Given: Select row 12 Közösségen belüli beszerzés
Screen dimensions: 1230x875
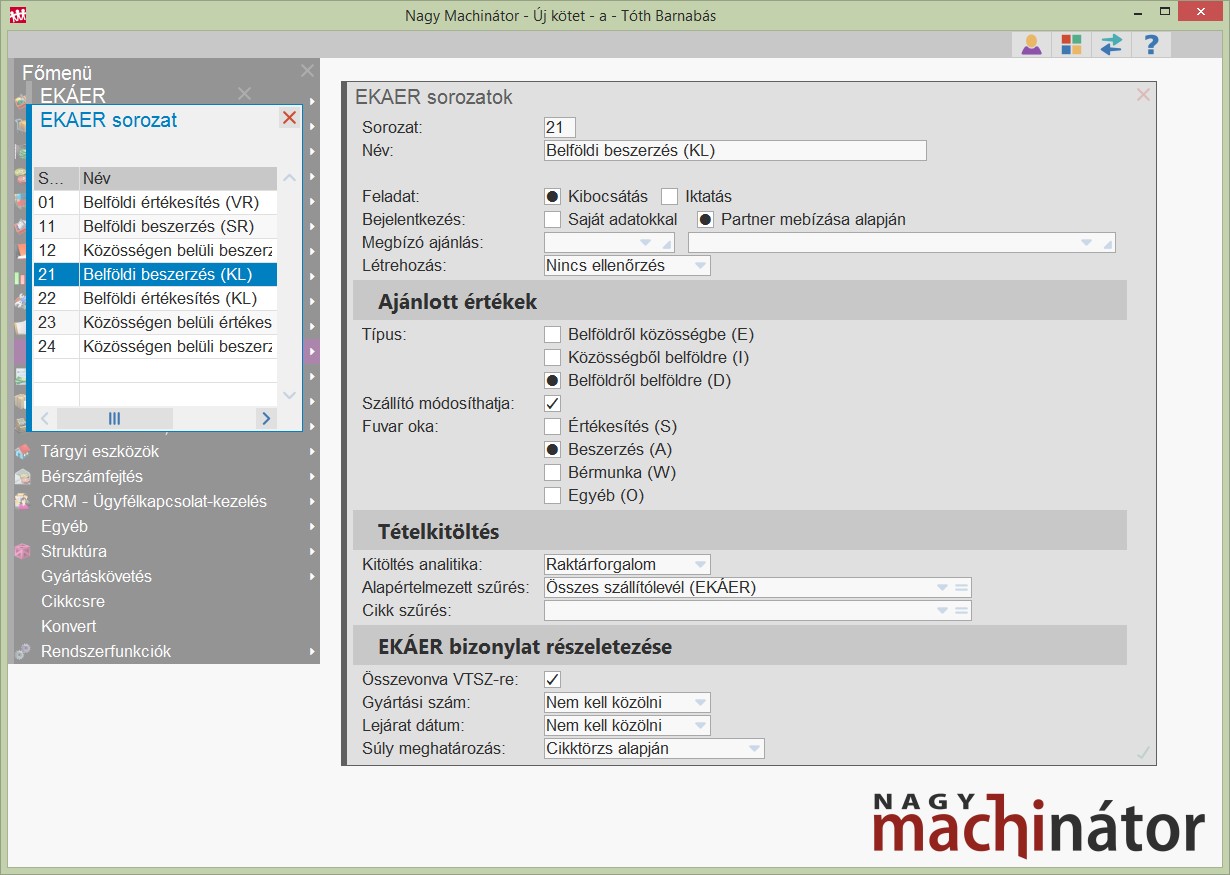Looking at the screenshot, I should point(155,251).
